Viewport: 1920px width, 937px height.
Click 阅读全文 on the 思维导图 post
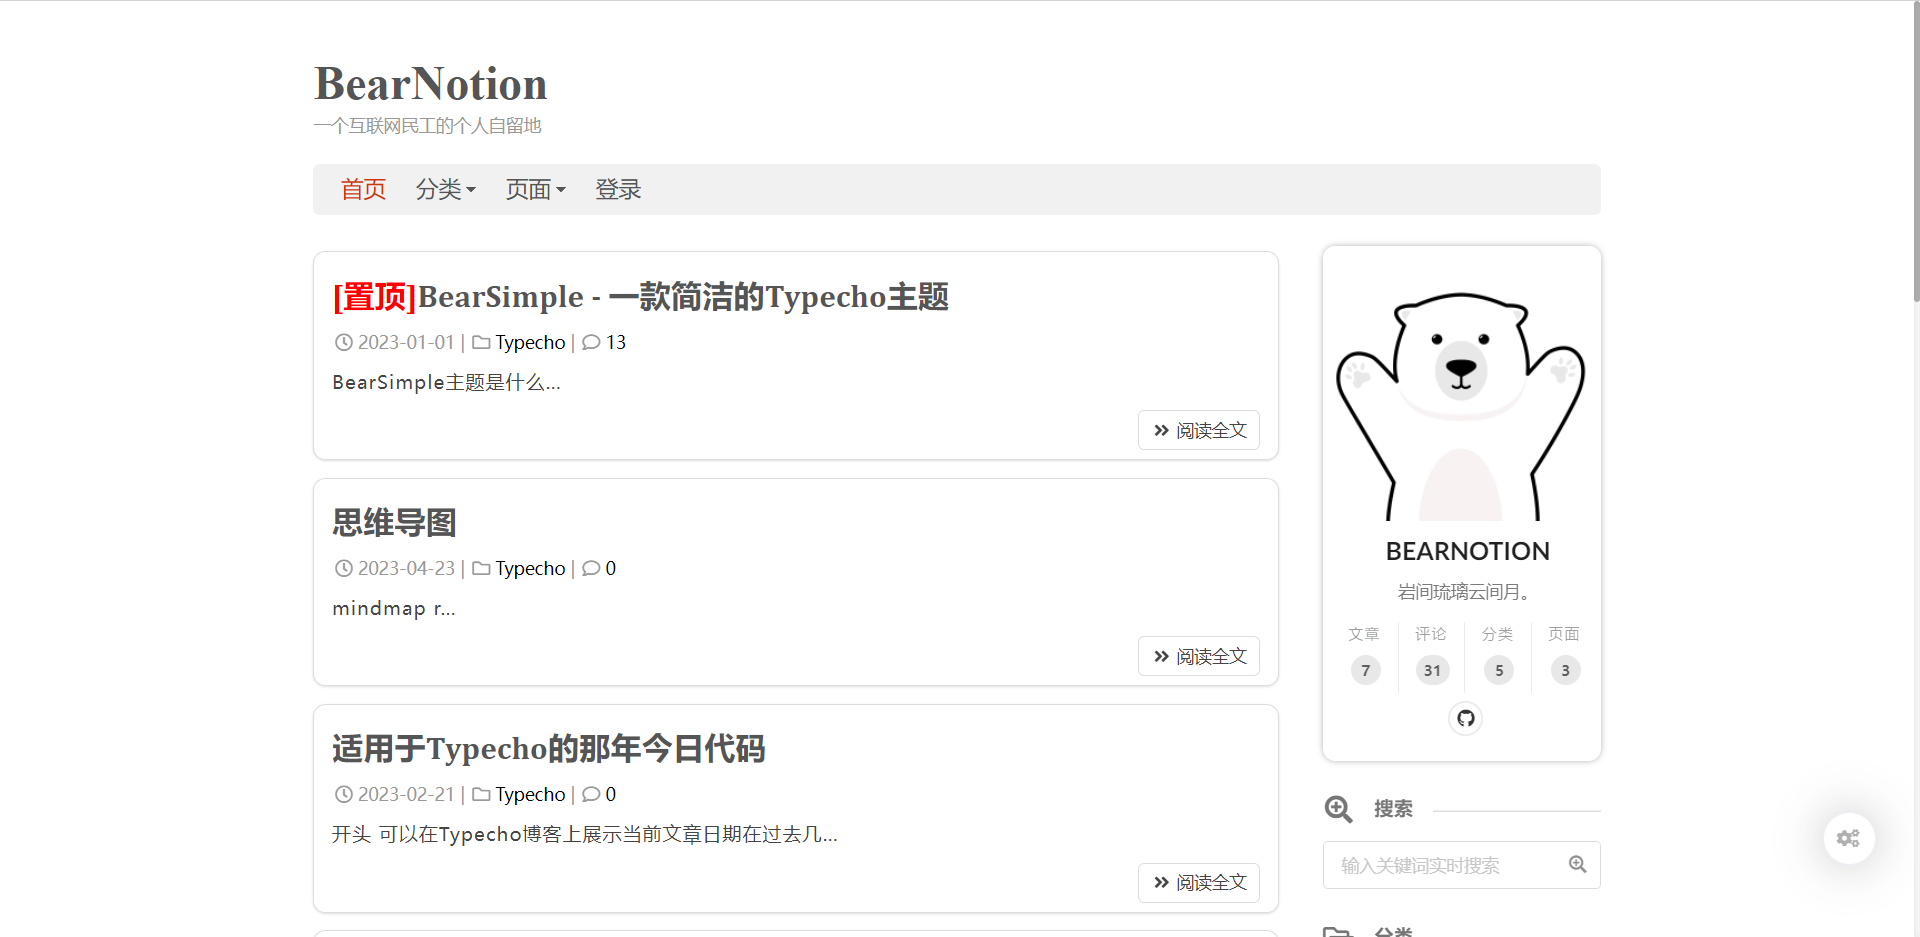[1199, 656]
